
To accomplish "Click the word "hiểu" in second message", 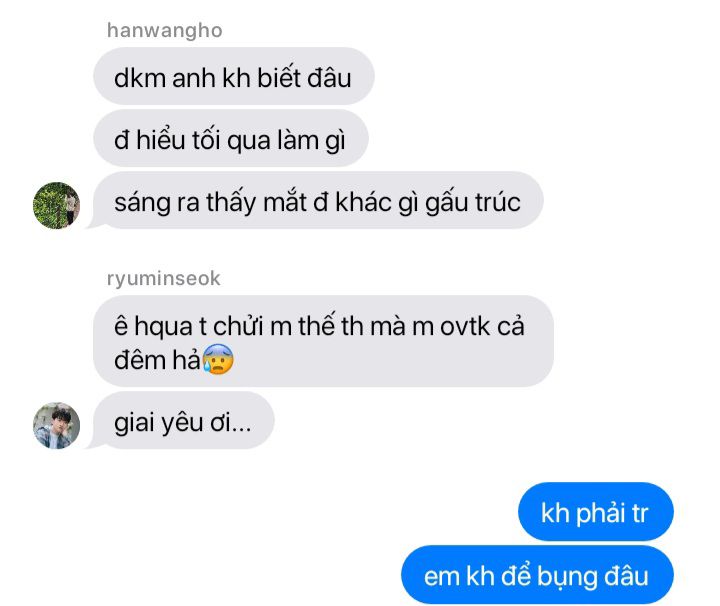I will pyautogui.click(x=160, y=140).
